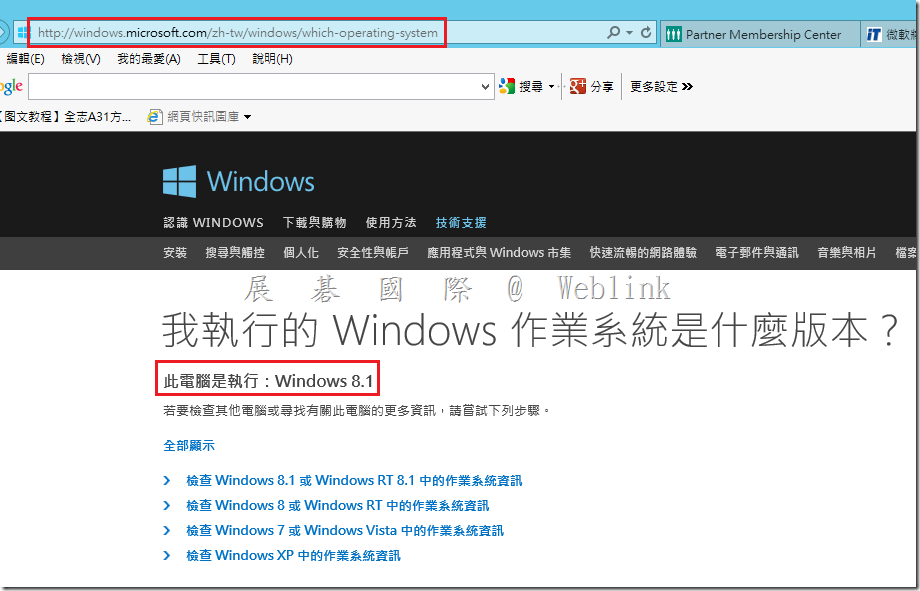Click the 網頁快訊圖庫 favorites bar icon
Screen dimensions: 920x591
pos(155,117)
